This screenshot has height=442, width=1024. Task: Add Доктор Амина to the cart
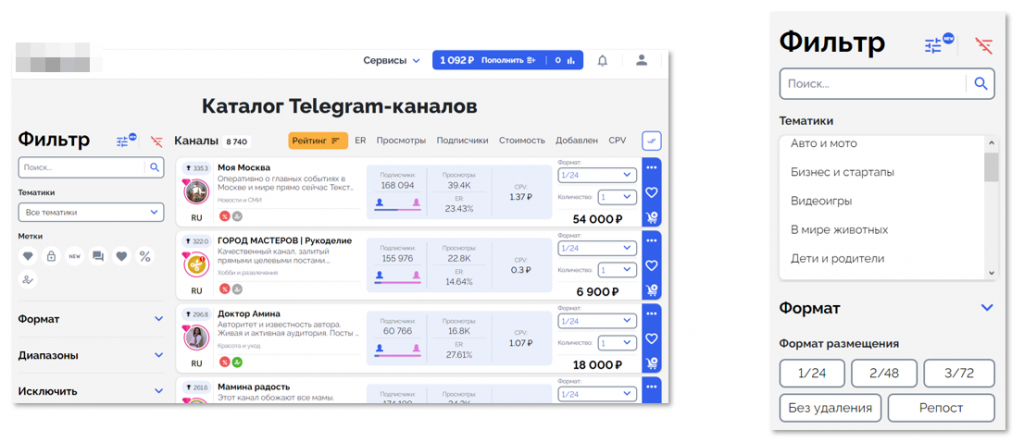(x=651, y=364)
